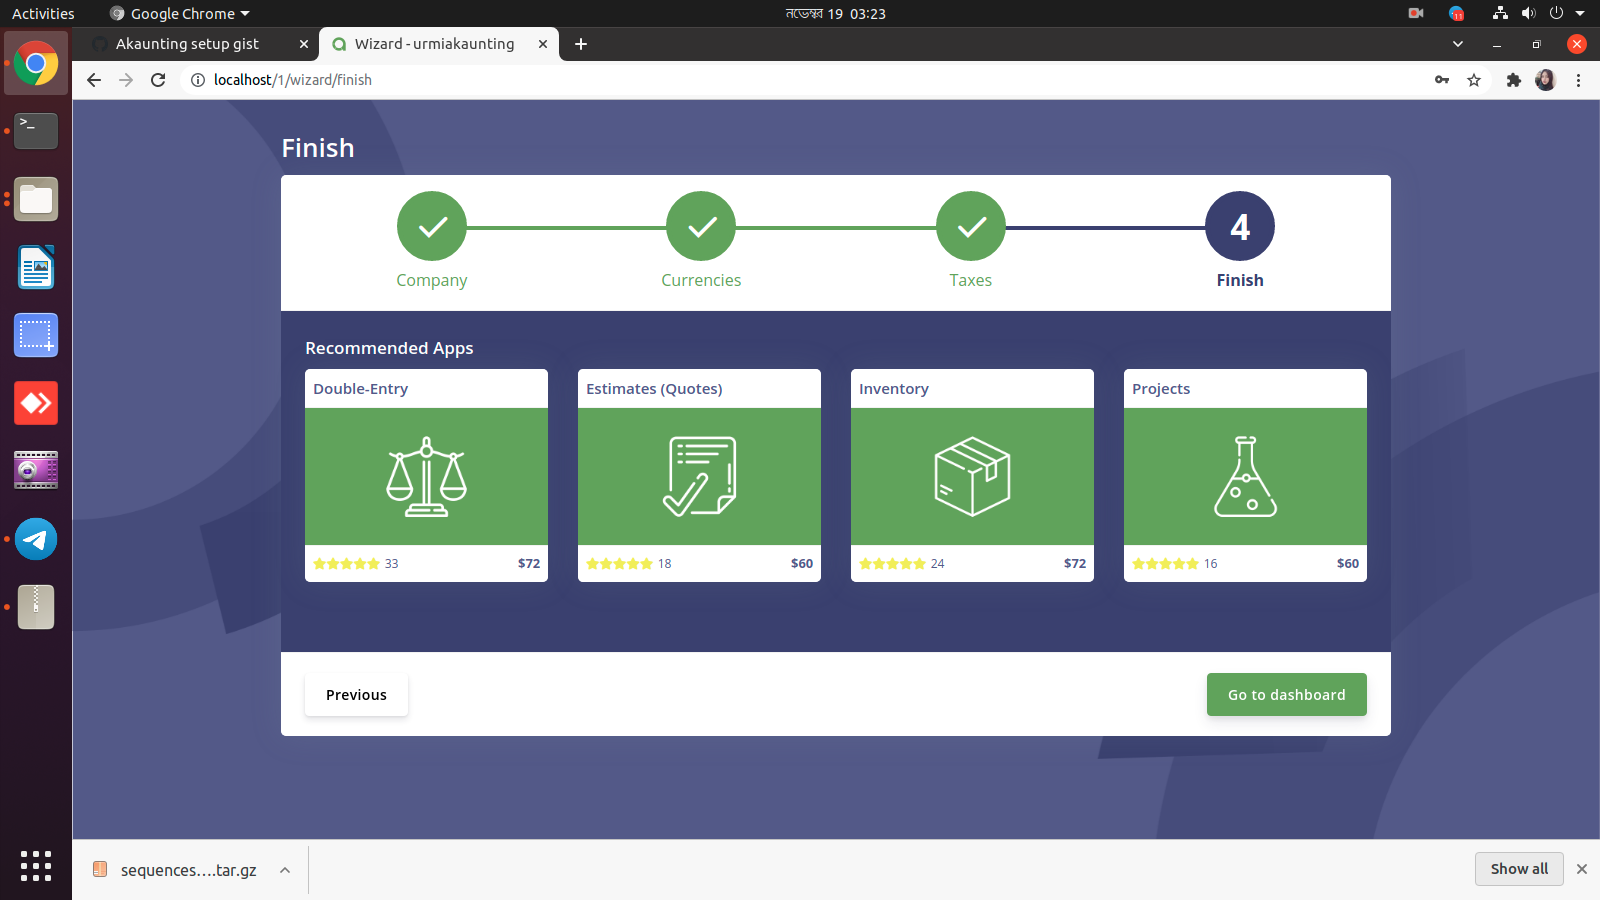Switch to Akaunting setup gist tab
The height and width of the screenshot is (900, 1600).
tap(187, 44)
